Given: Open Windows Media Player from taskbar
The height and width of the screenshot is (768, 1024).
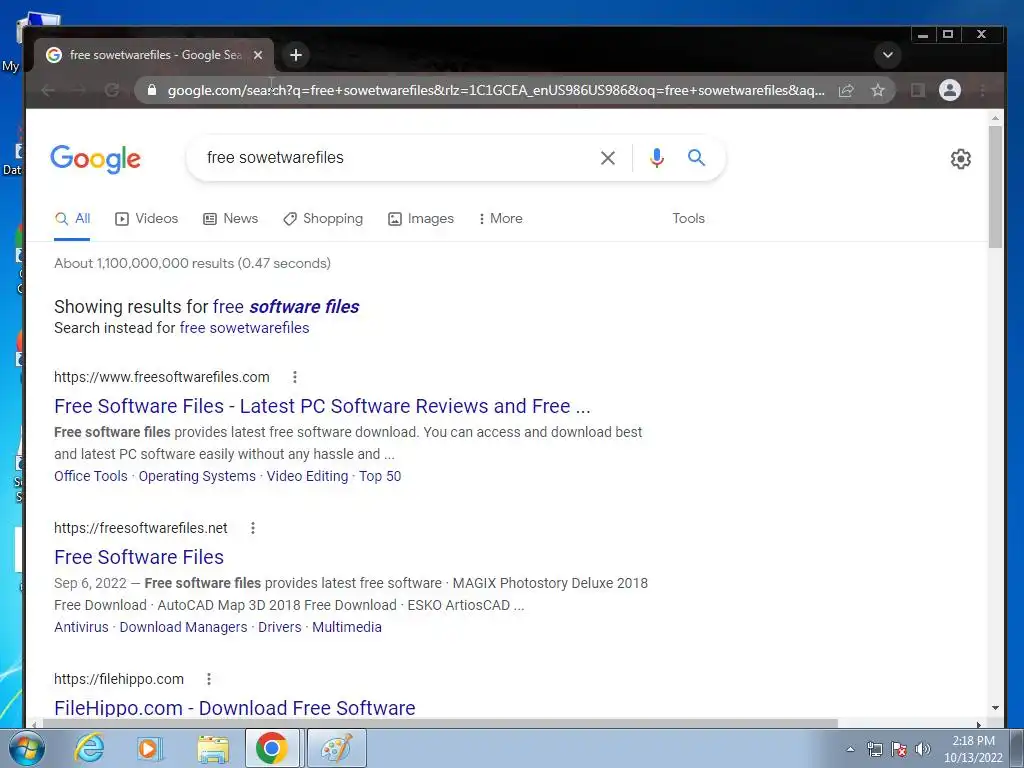Looking at the screenshot, I should point(150,748).
